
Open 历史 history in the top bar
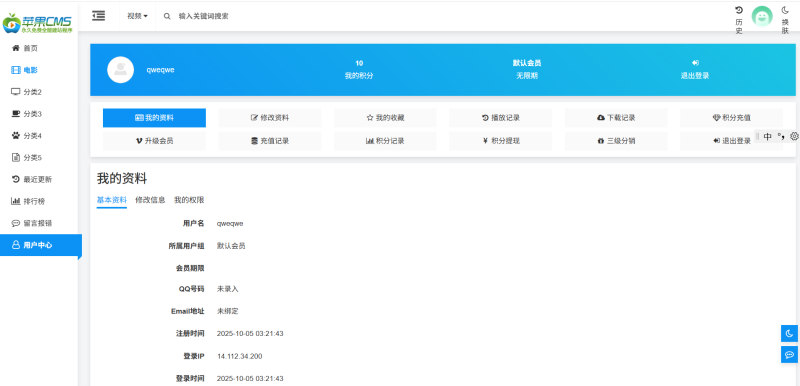pyautogui.click(x=739, y=20)
